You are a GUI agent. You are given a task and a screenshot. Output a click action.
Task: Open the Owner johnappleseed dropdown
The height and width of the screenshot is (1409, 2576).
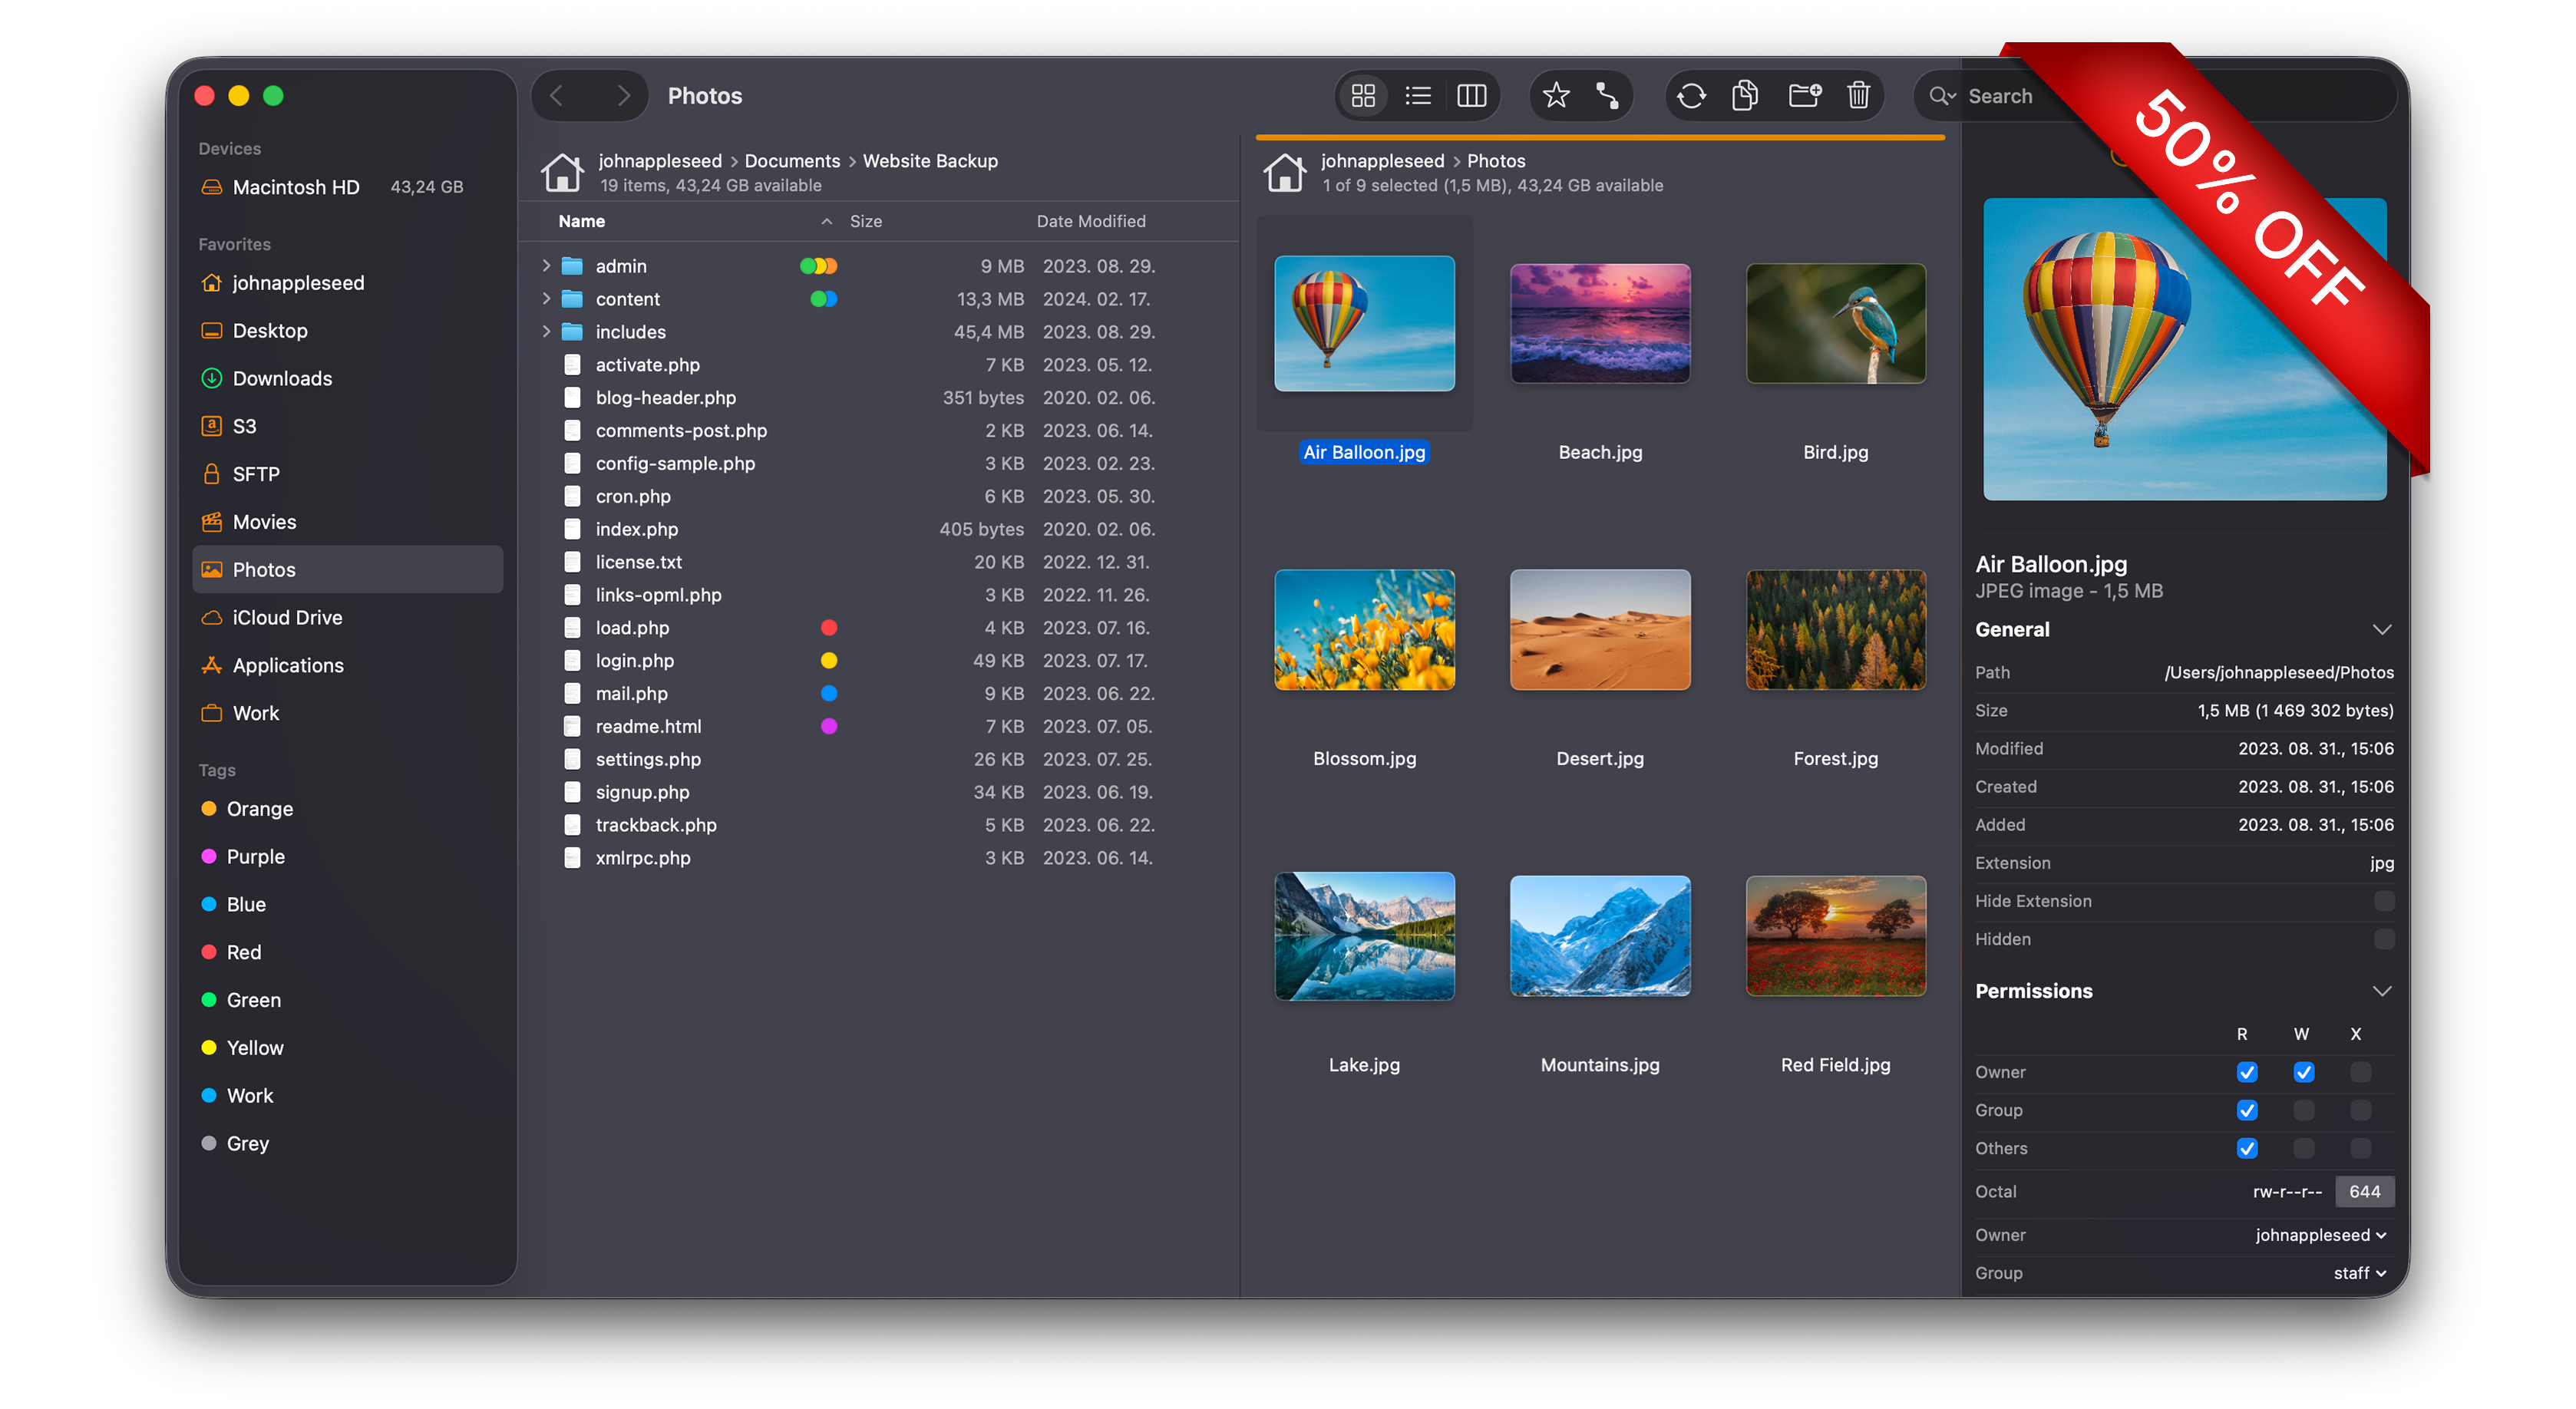(2320, 1235)
